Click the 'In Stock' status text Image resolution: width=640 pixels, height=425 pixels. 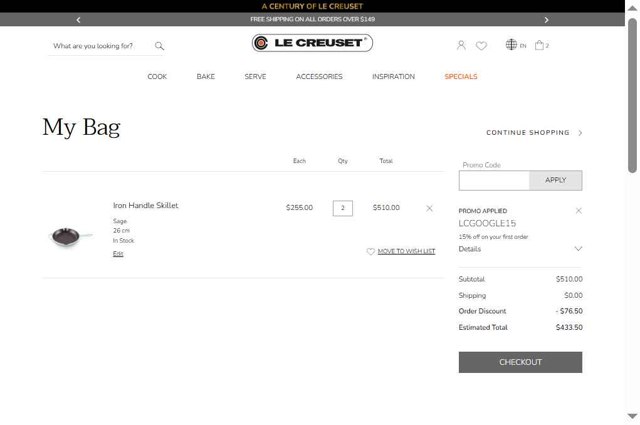pyautogui.click(x=123, y=241)
